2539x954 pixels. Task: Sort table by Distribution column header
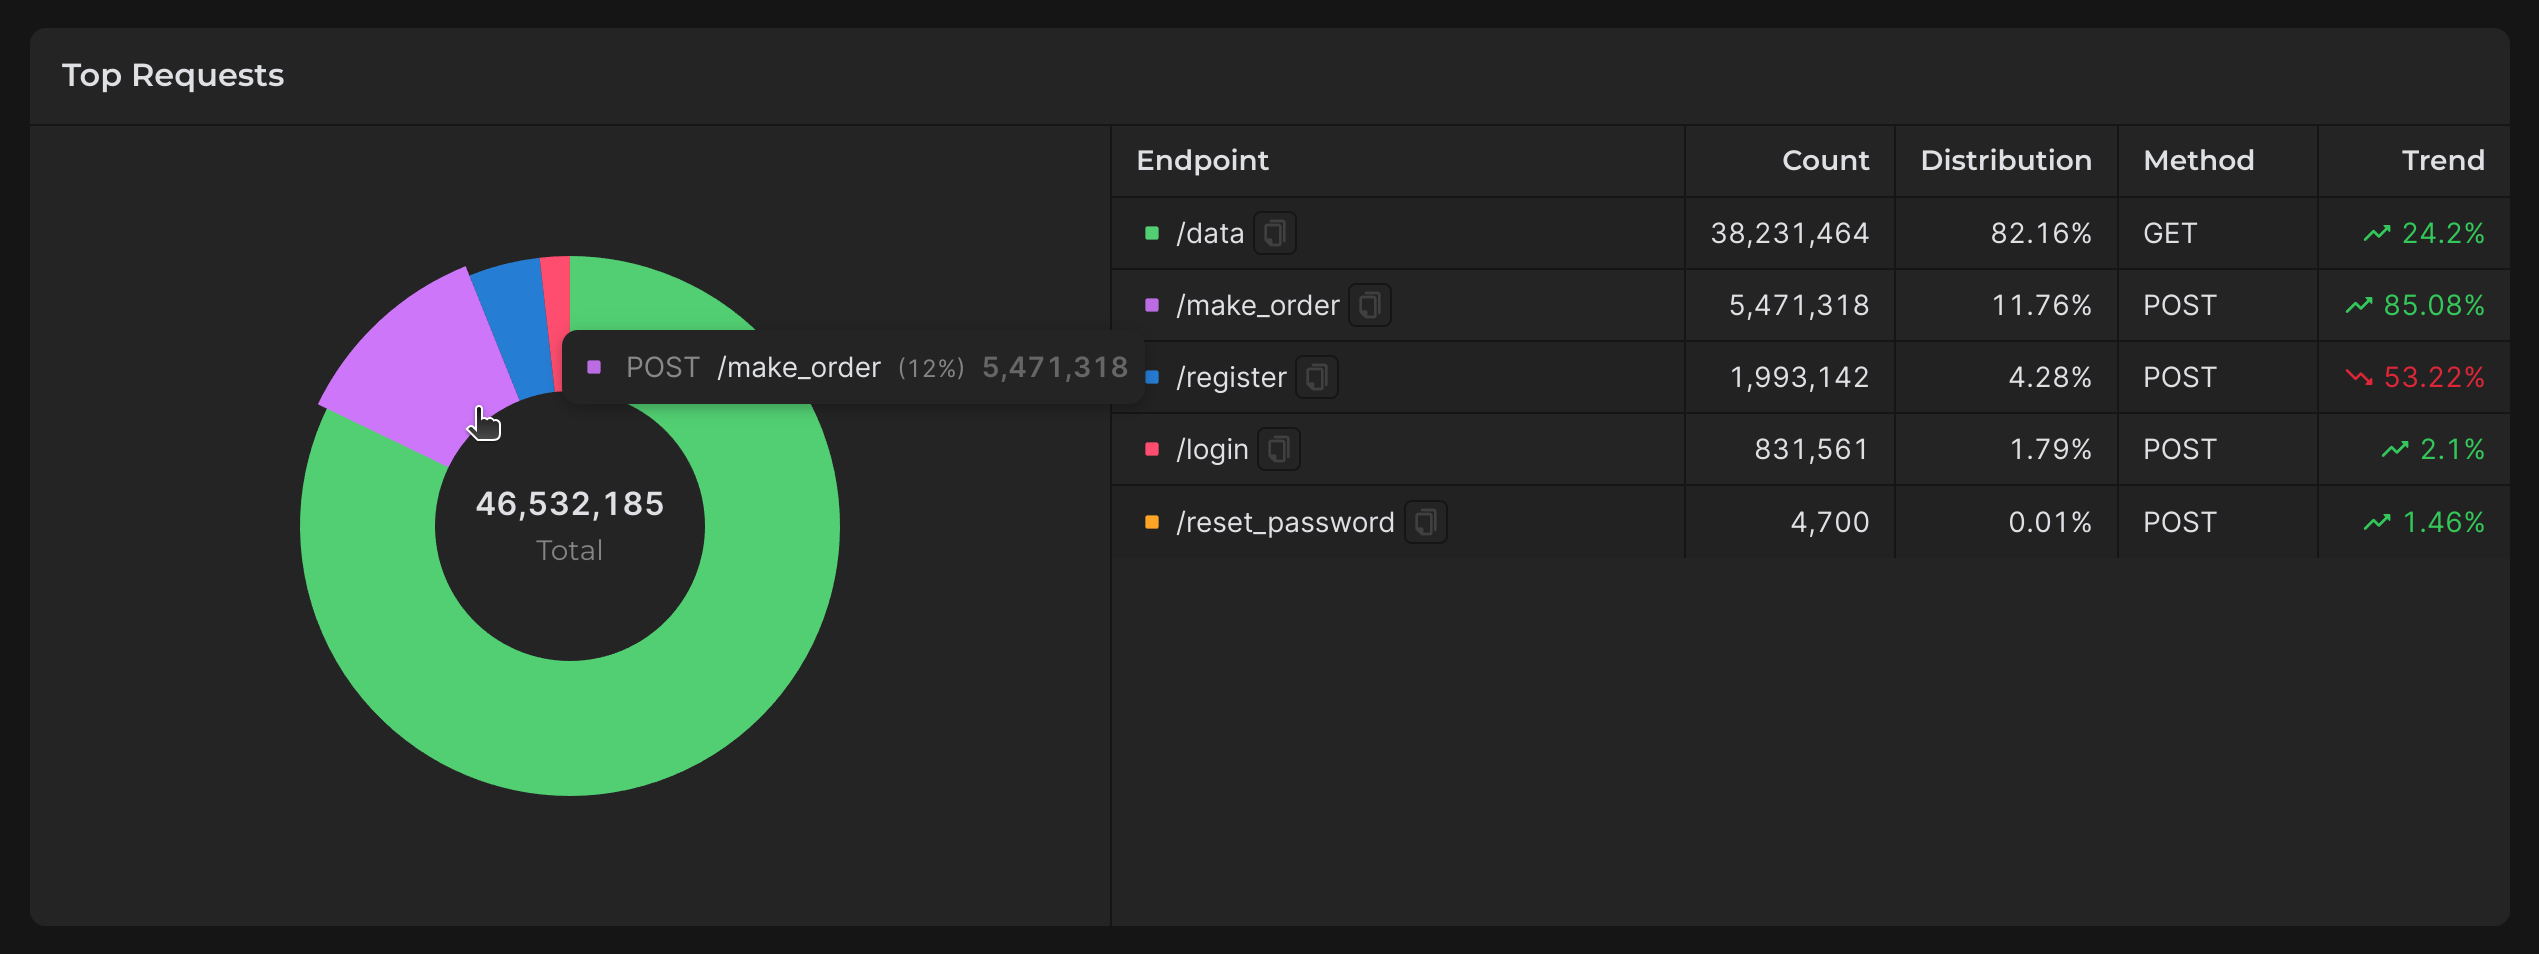pyautogui.click(x=2005, y=161)
